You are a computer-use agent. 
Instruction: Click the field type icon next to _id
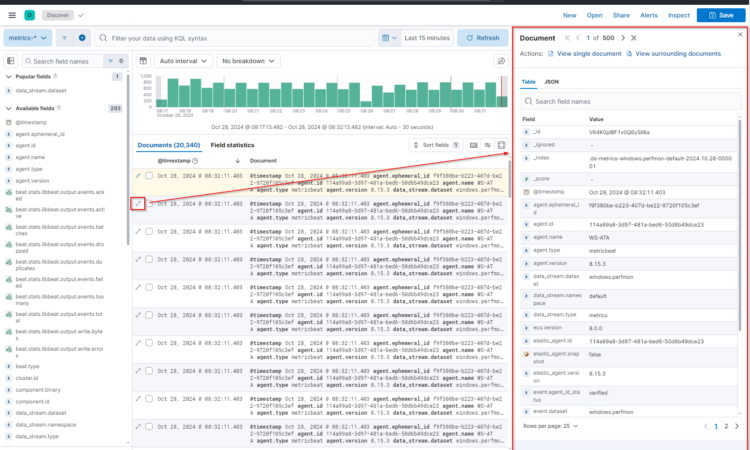click(x=526, y=132)
